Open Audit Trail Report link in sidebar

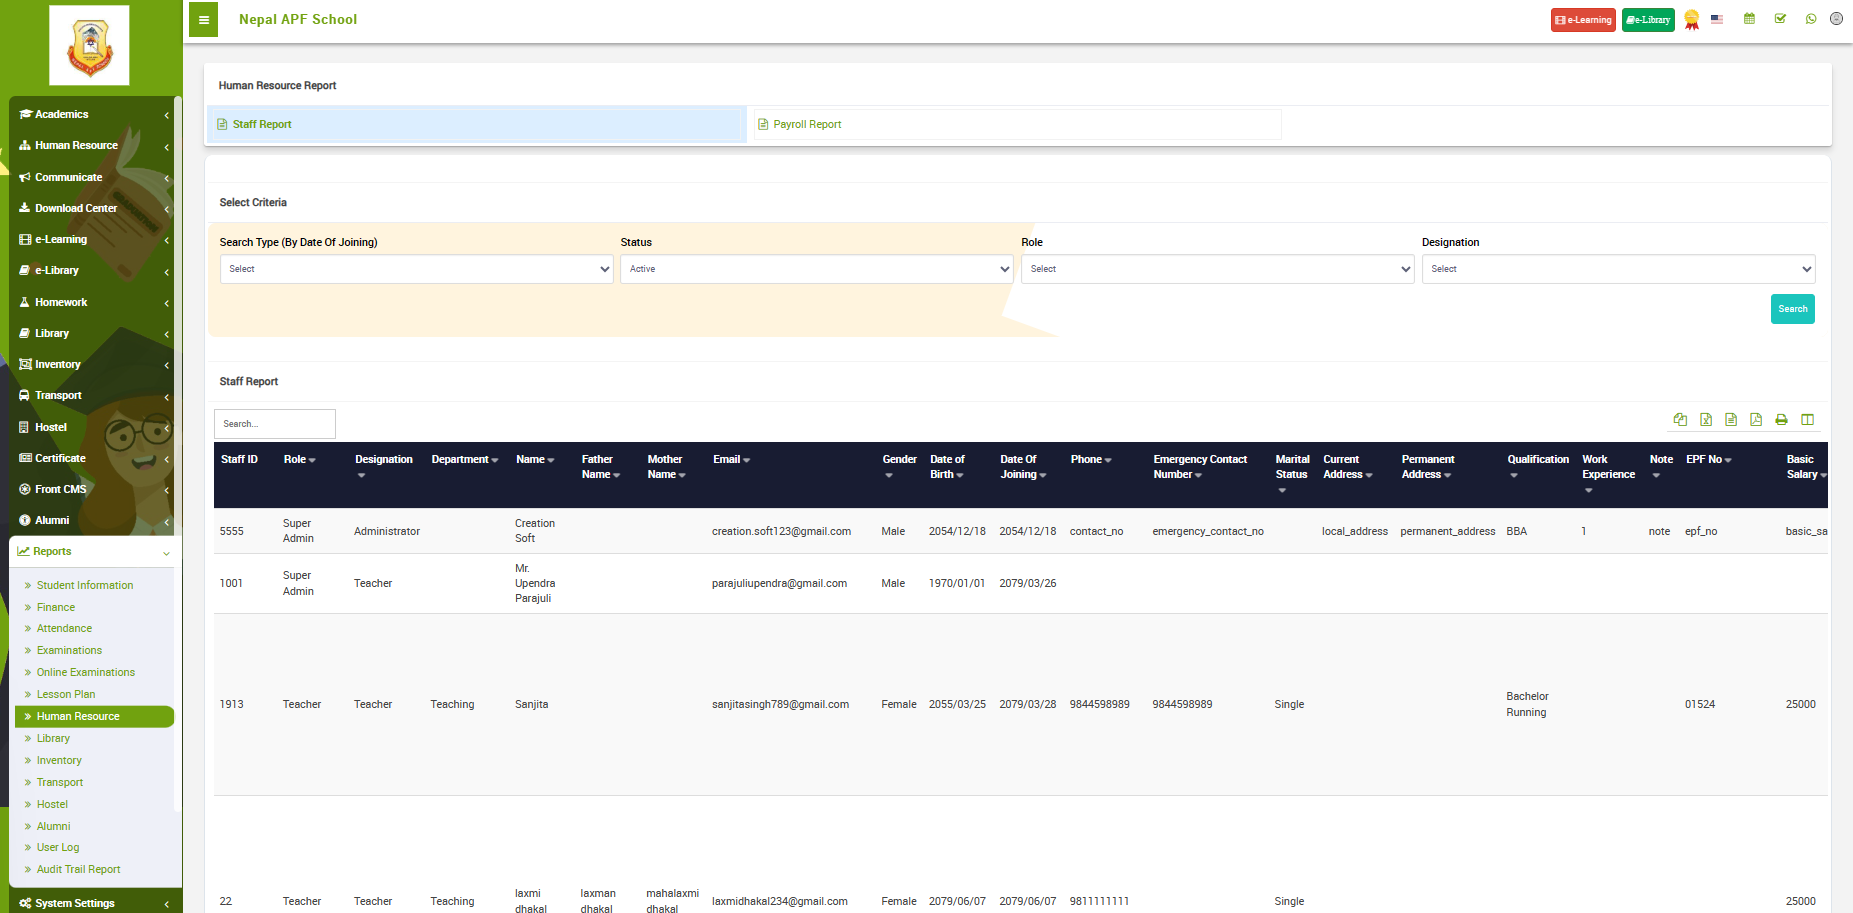click(78, 870)
